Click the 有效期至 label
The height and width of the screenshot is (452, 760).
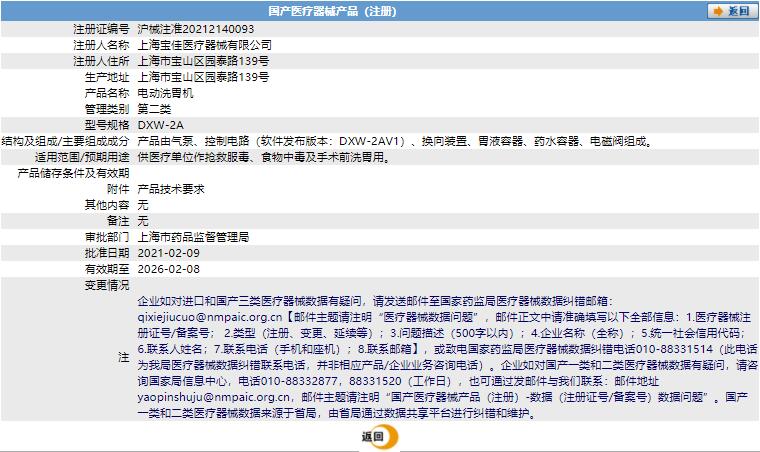point(107,269)
